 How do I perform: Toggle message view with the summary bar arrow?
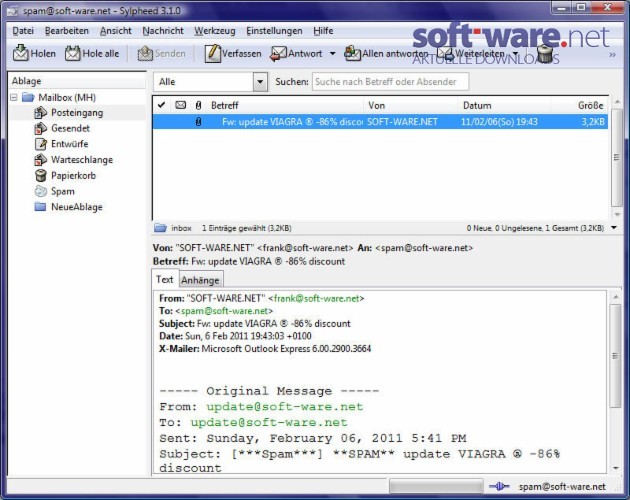coord(614,228)
